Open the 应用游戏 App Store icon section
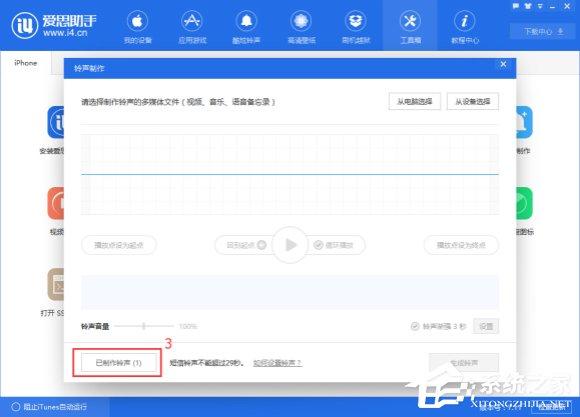The image size is (580, 417). (192, 27)
